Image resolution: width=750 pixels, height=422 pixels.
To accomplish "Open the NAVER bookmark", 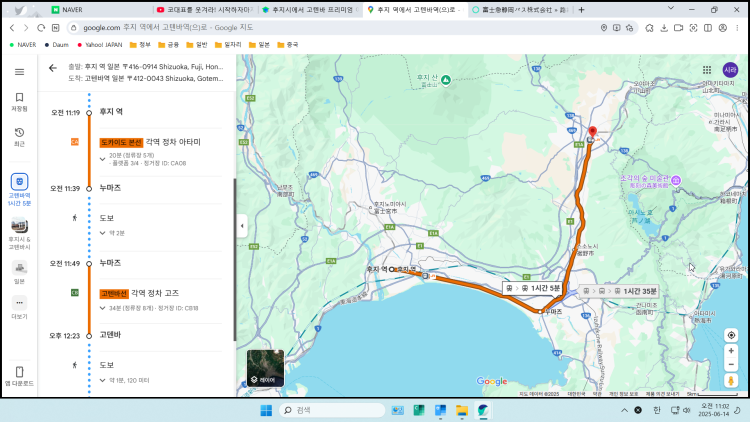I will click(x=22, y=44).
